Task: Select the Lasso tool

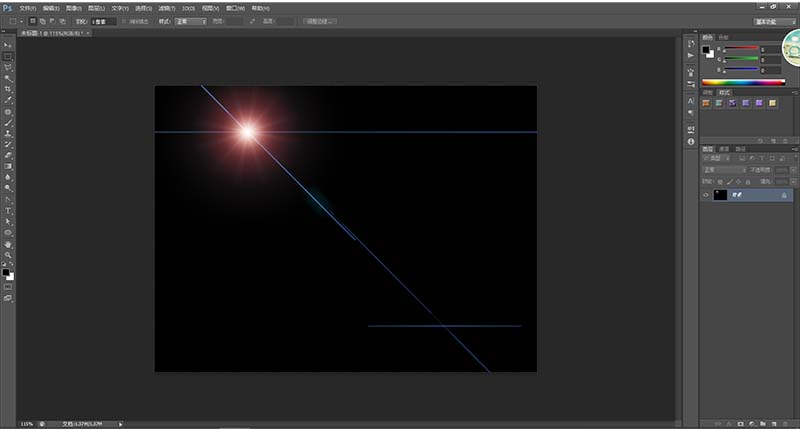Action: click(x=8, y=67)
